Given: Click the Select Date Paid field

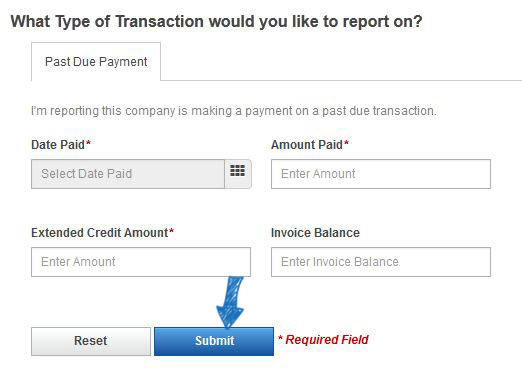Looking at the screenshot, I should [x=128, y=174].
